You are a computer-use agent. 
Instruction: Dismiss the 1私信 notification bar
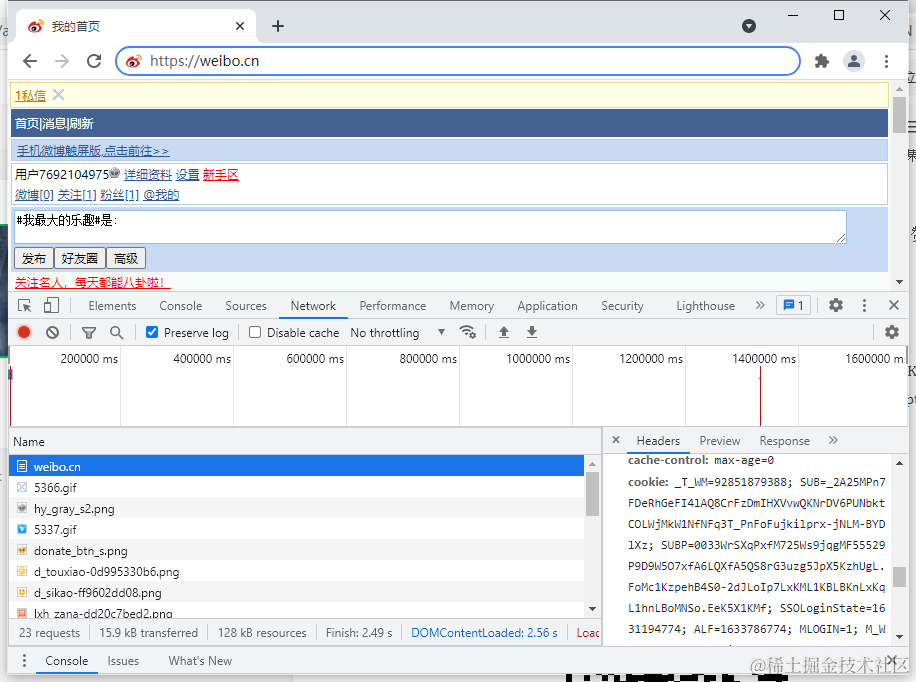coord(58,95)
